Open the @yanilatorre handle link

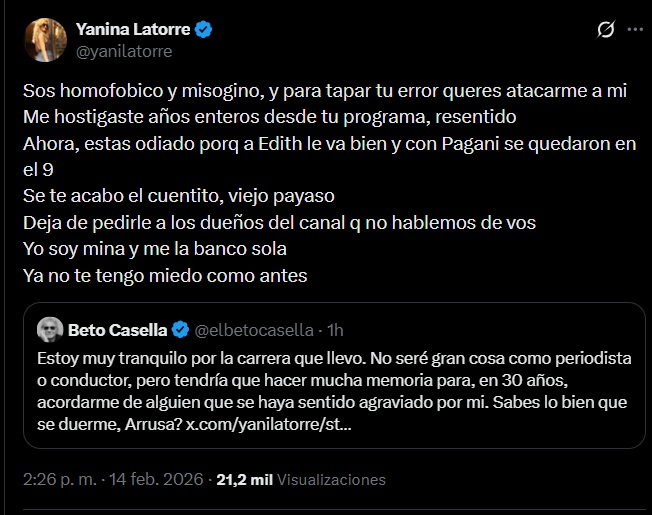[123, 50]
